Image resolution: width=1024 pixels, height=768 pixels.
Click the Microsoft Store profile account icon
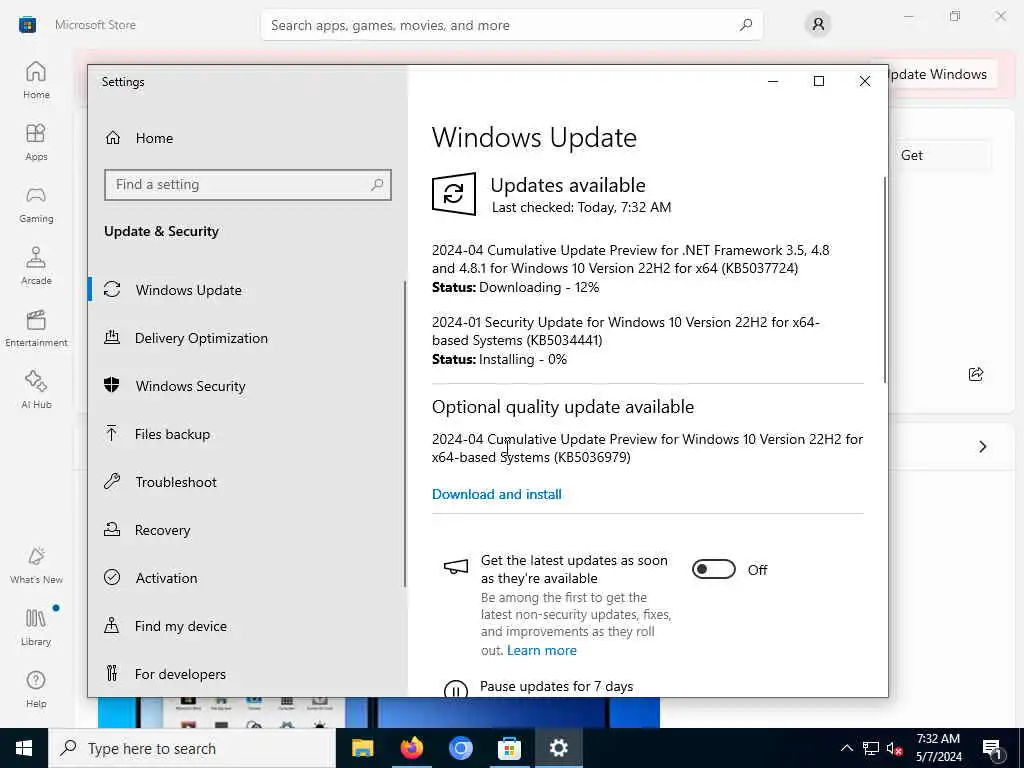pyautogui.click(x=818, y=25)
